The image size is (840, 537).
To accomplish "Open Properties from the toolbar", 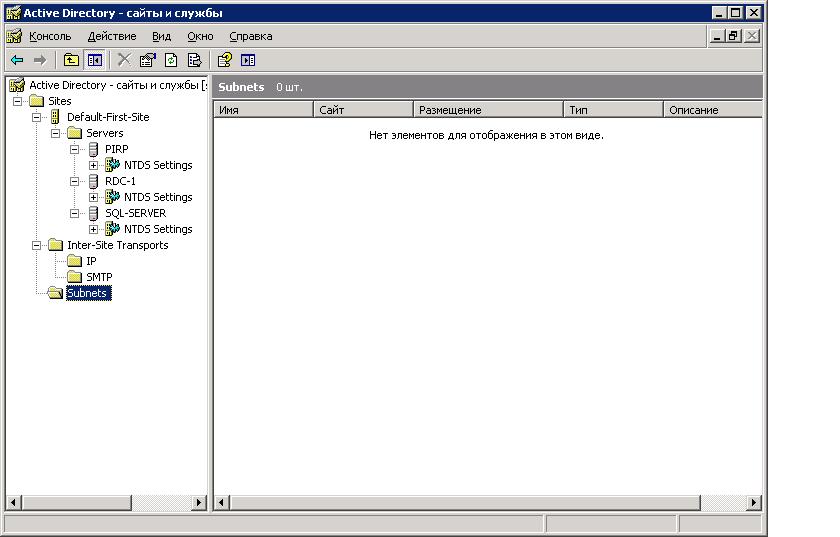I will (x=147, y=60).
